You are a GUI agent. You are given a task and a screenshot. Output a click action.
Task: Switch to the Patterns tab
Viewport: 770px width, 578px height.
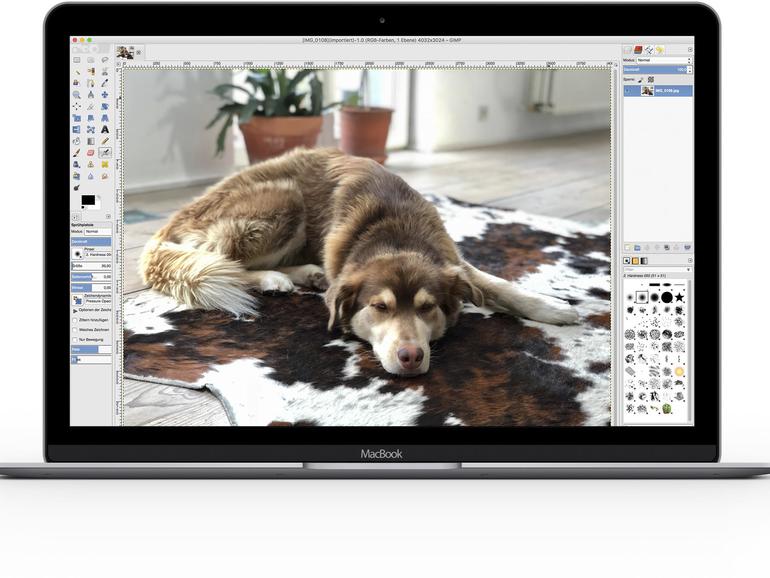pos(635,261)
